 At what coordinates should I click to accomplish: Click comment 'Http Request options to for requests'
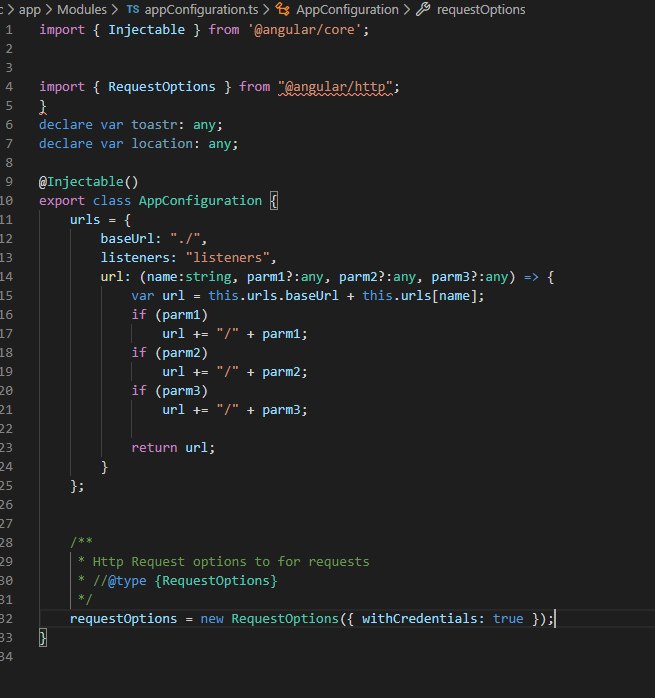point(231,562)
